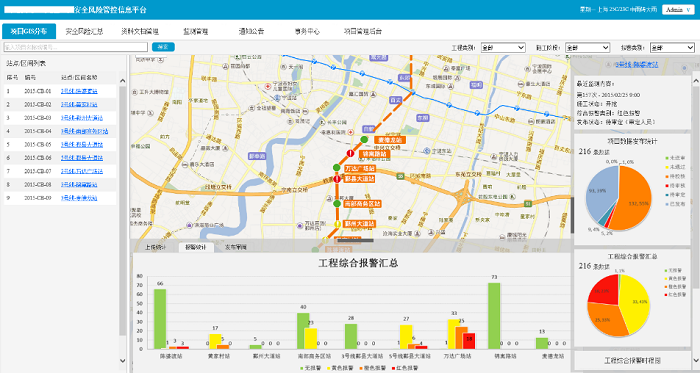Viewport: 700px width, 373px height.
Task: Switch to the 通知公告 tab
Action: tap(251, 31)
